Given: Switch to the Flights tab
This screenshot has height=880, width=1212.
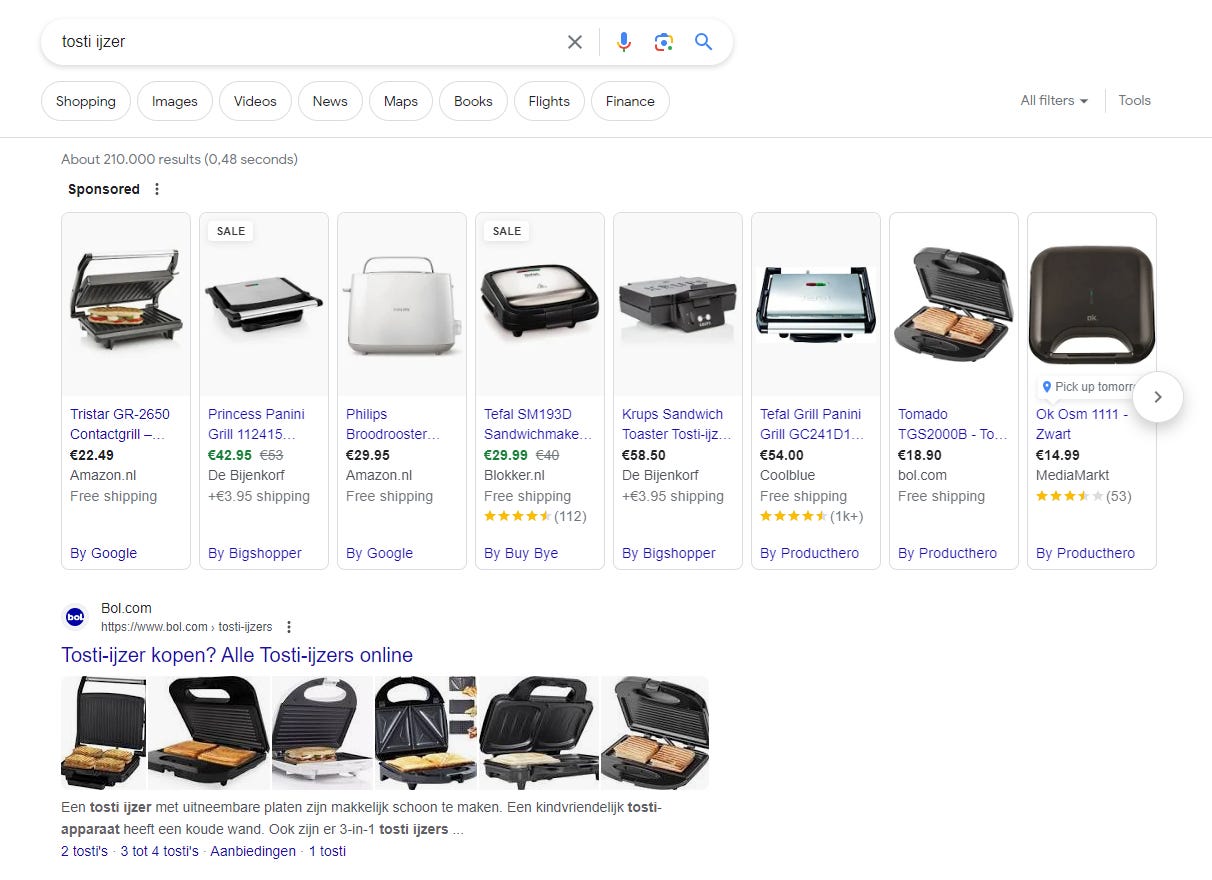Looking at the screenshot, I should tap(549, 101).
